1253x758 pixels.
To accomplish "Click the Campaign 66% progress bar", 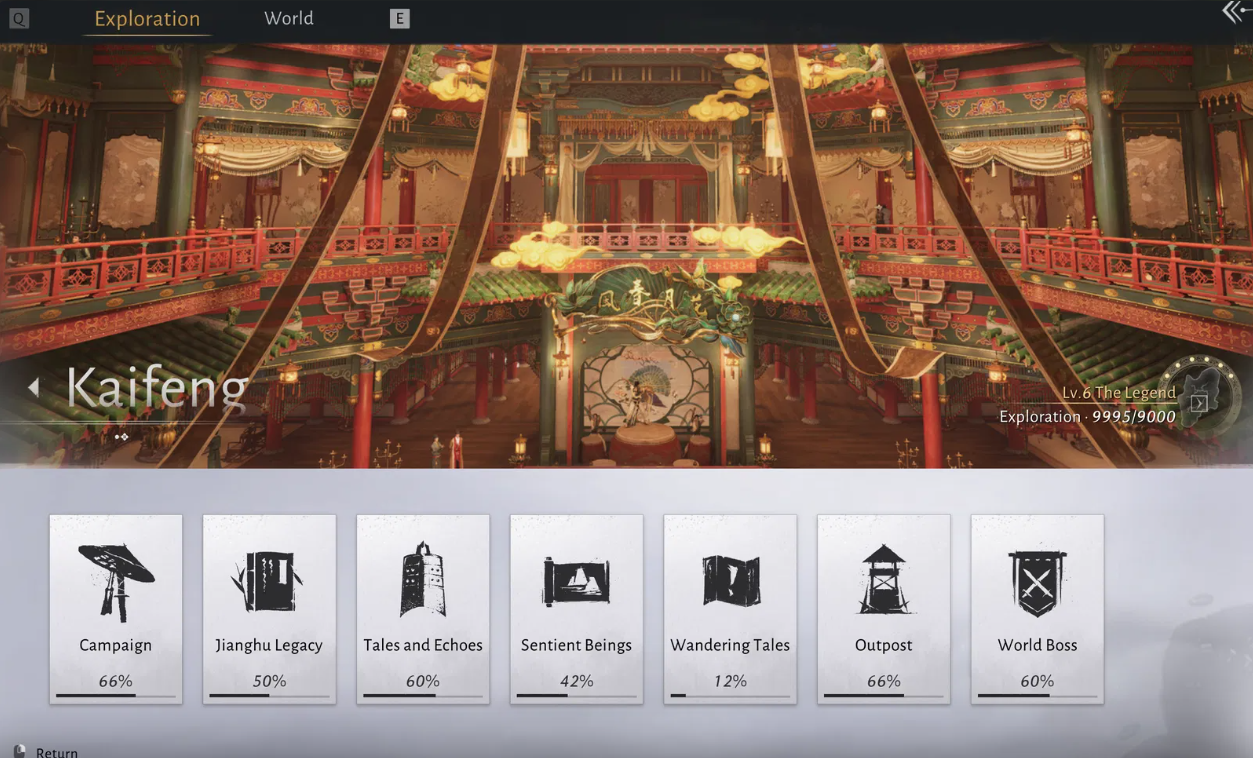I will (x=116, y=695).
